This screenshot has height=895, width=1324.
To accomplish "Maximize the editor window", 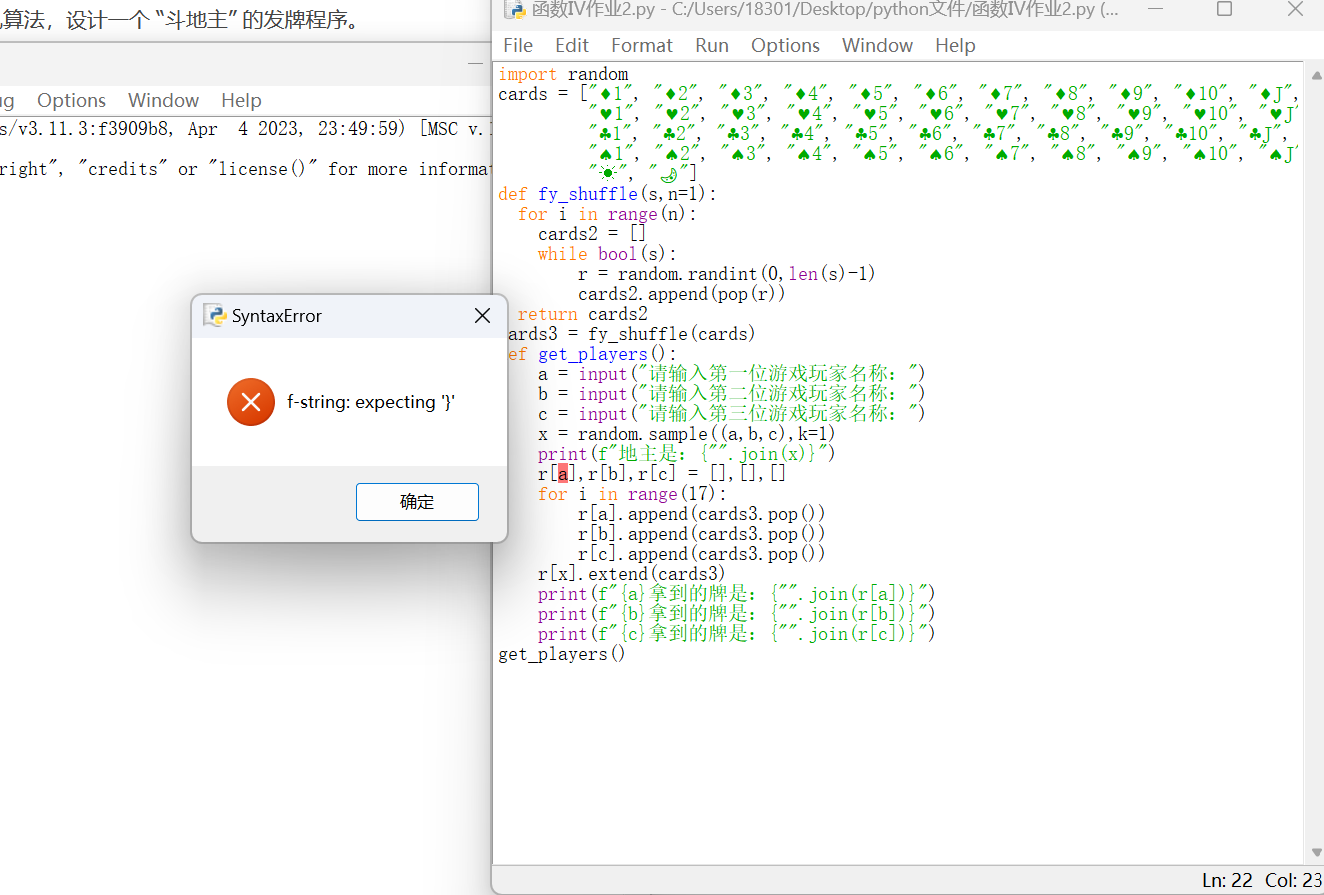I will pyautogui.click(x=1224, y=9).
